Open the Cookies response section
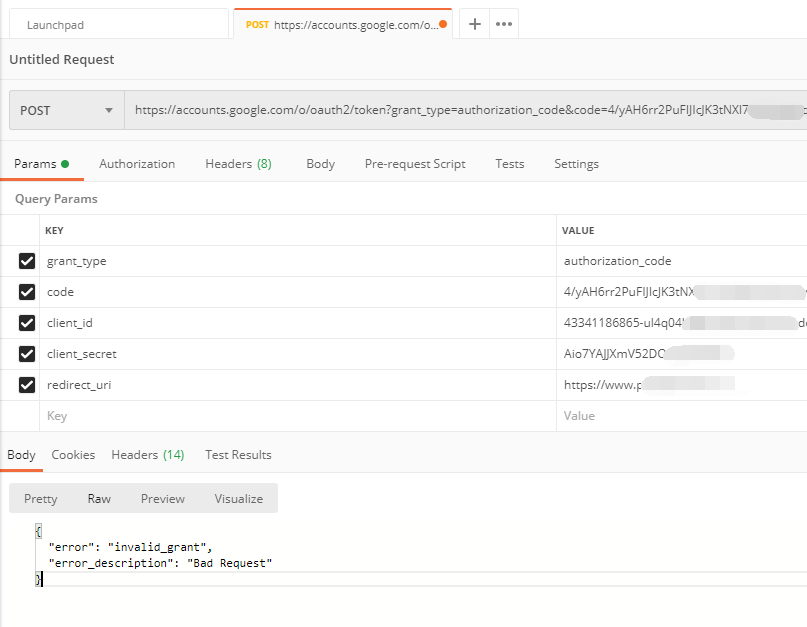Screen dimensions: 807x627 (73, 454)
